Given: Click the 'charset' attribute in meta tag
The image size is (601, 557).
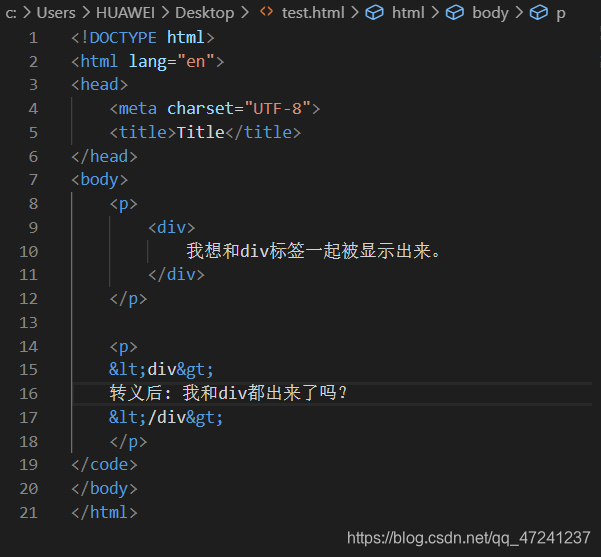Looking at the screenshot, I should (x=200, y=108).
